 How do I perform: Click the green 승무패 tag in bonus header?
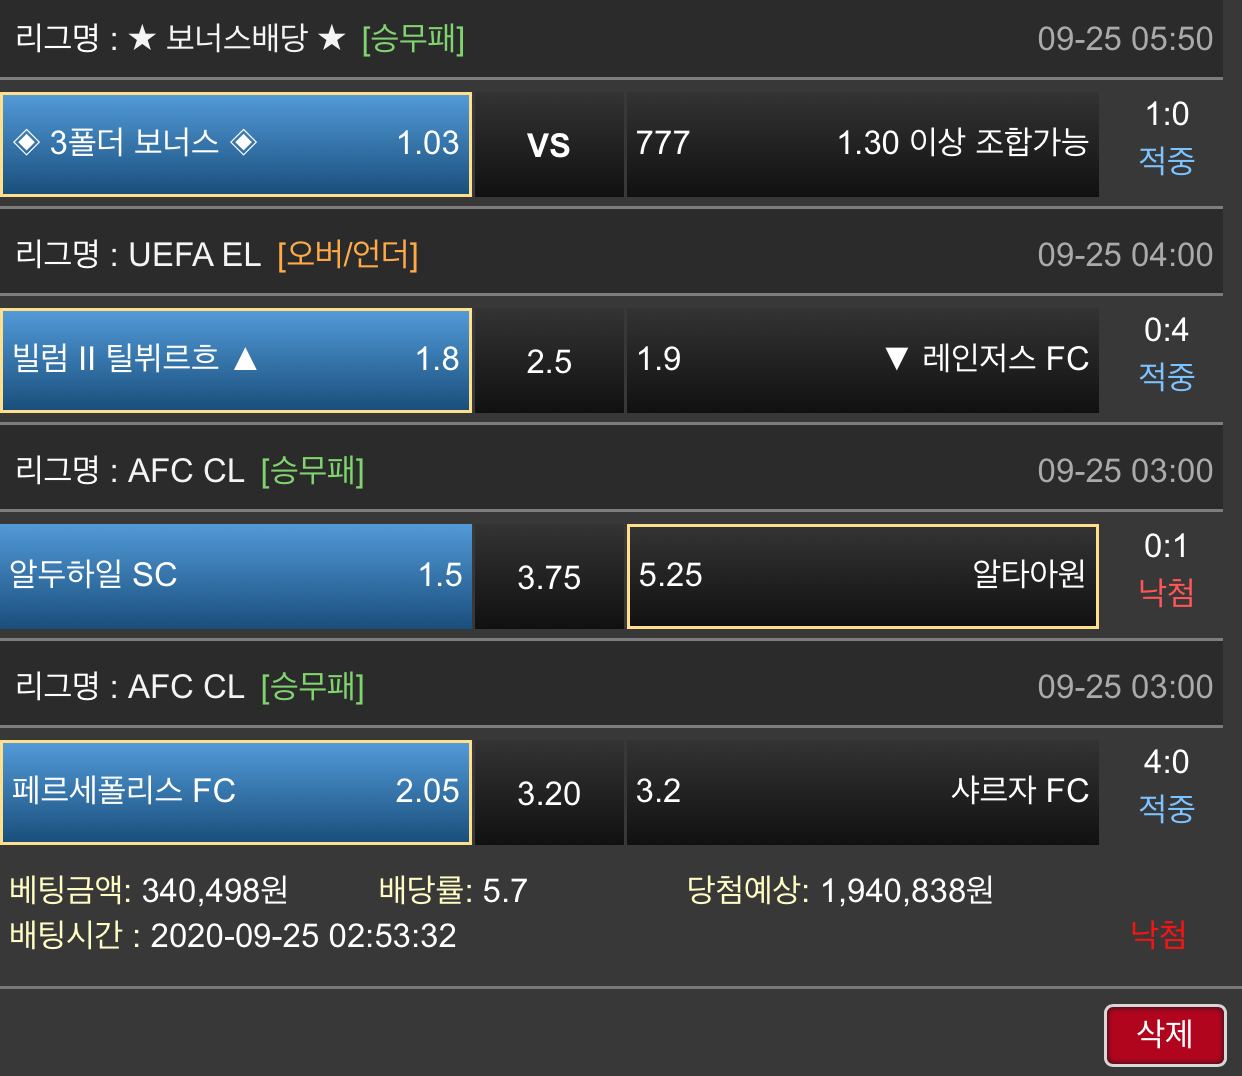[413, 39]
